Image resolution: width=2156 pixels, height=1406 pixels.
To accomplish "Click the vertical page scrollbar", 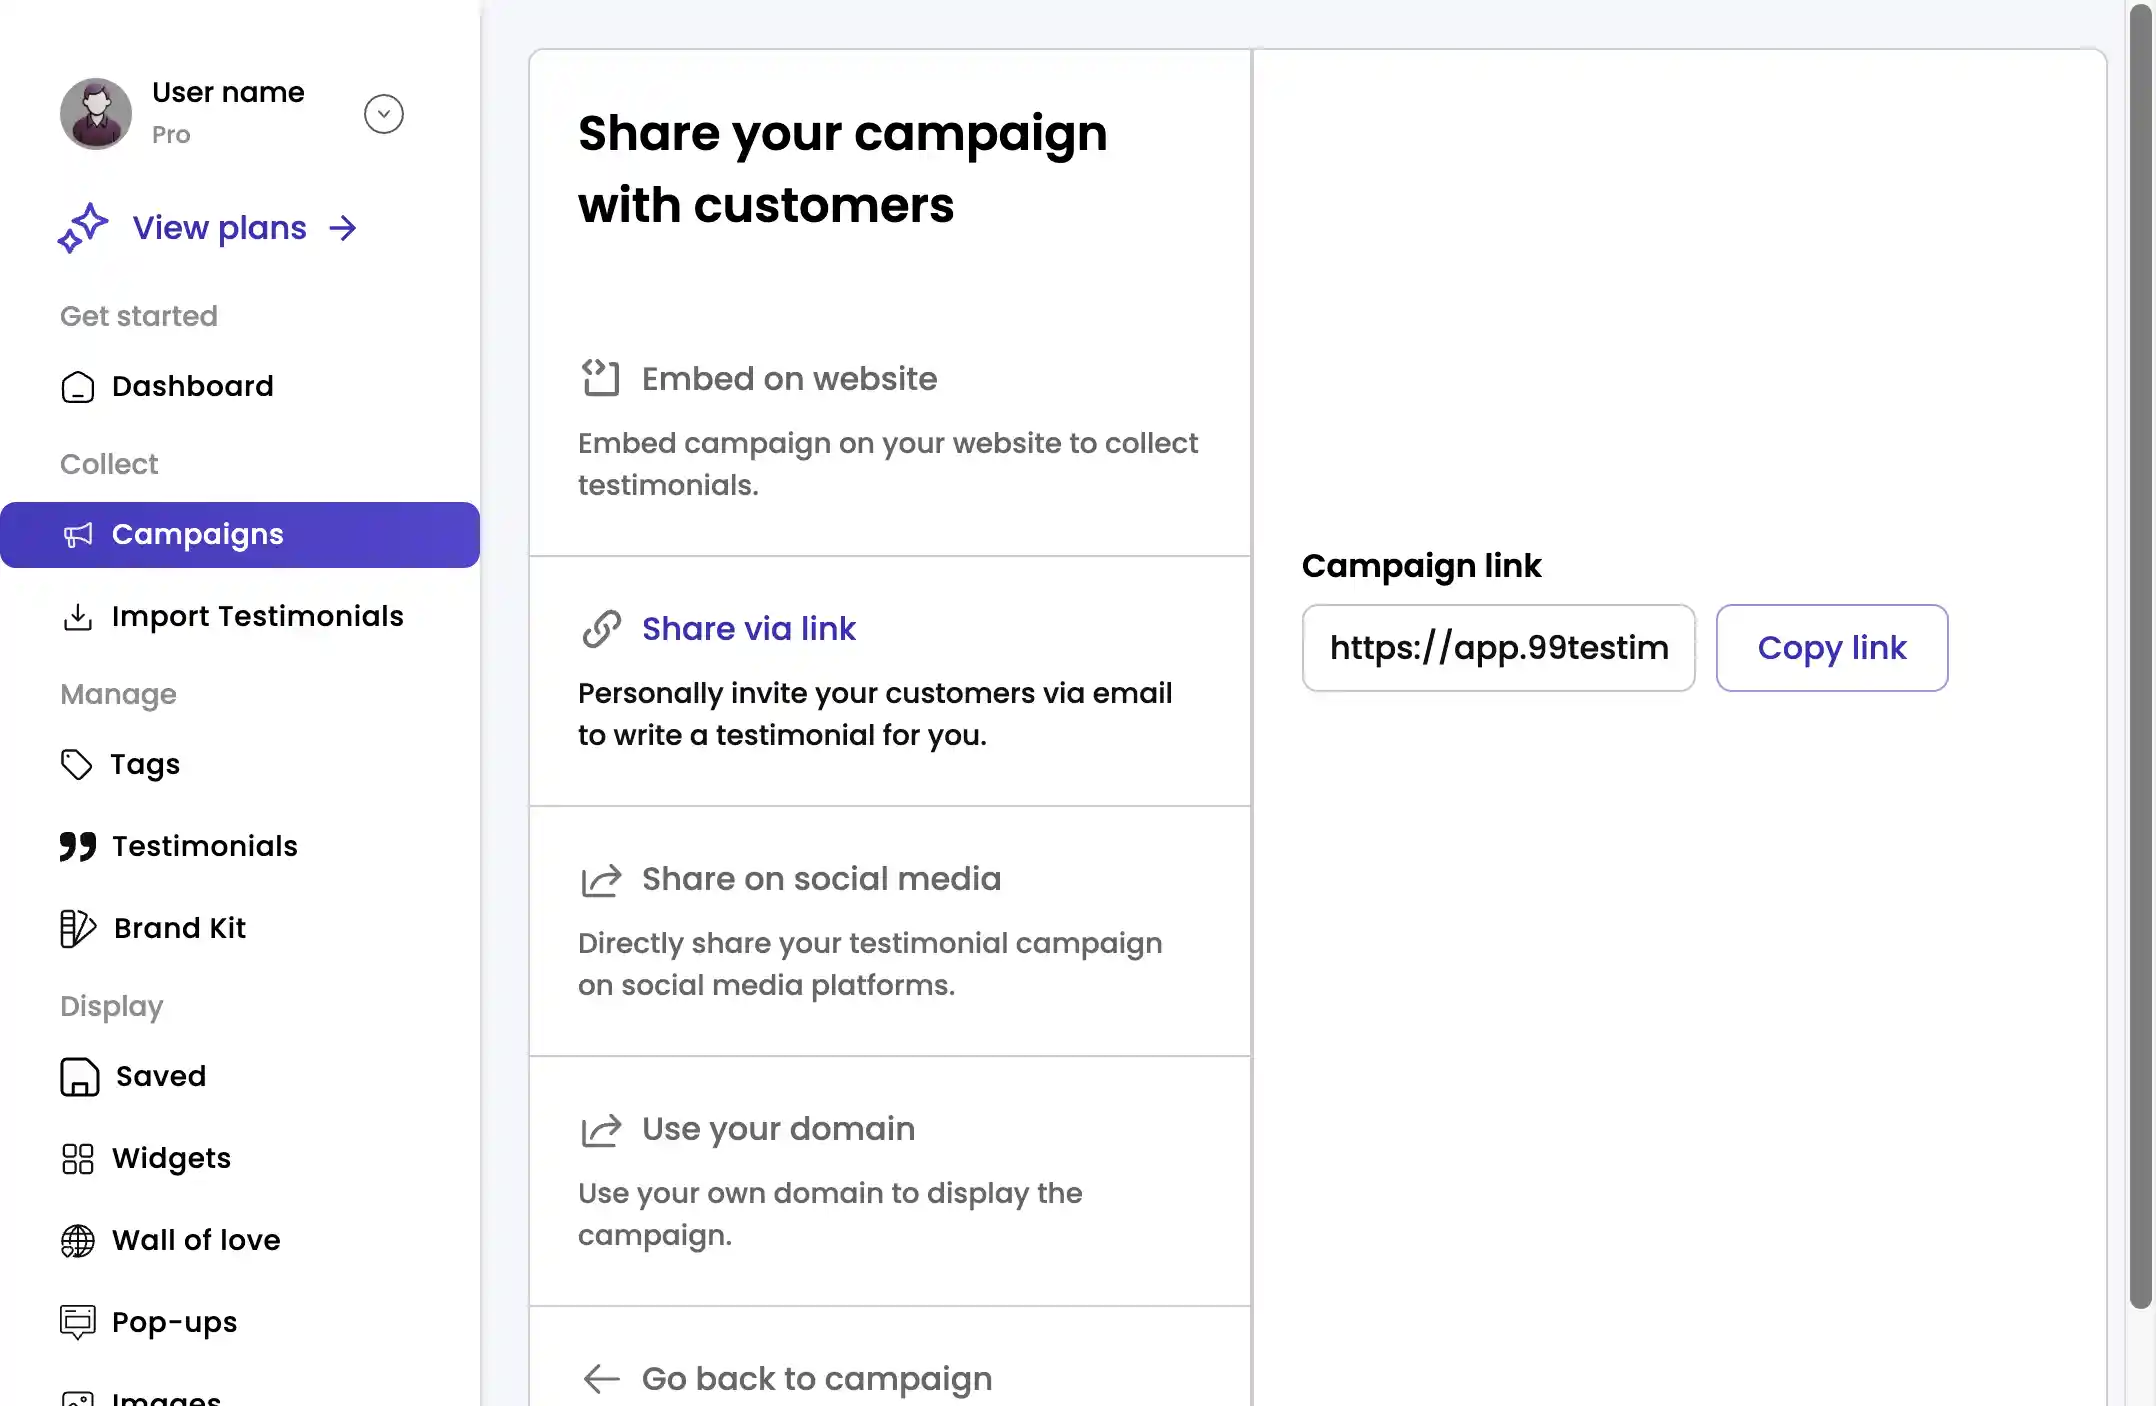I will (x=2139, y=650).
